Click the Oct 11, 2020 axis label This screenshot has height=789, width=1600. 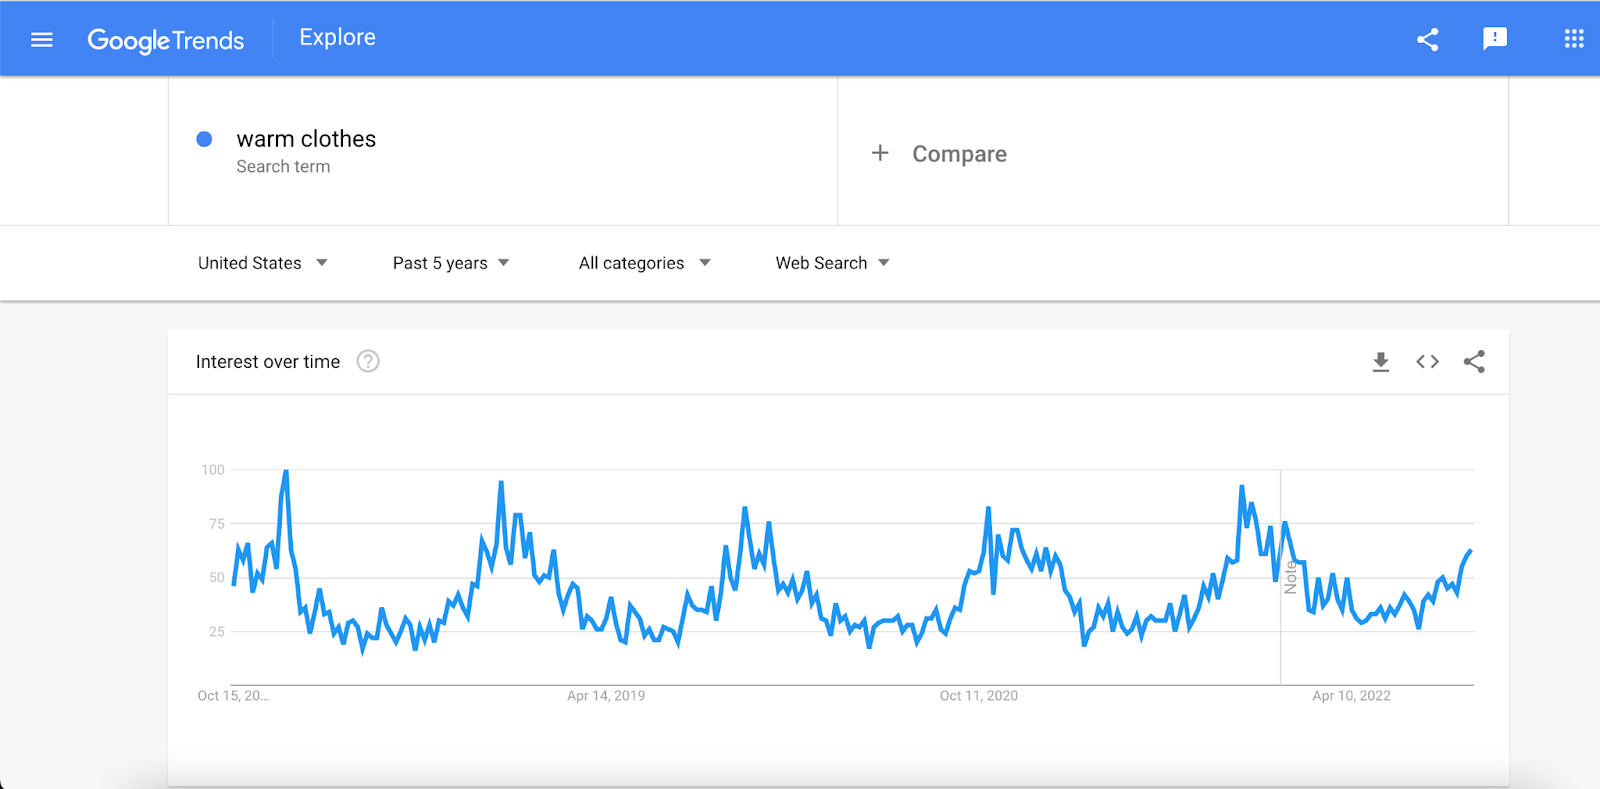click(x=978, y=696)
